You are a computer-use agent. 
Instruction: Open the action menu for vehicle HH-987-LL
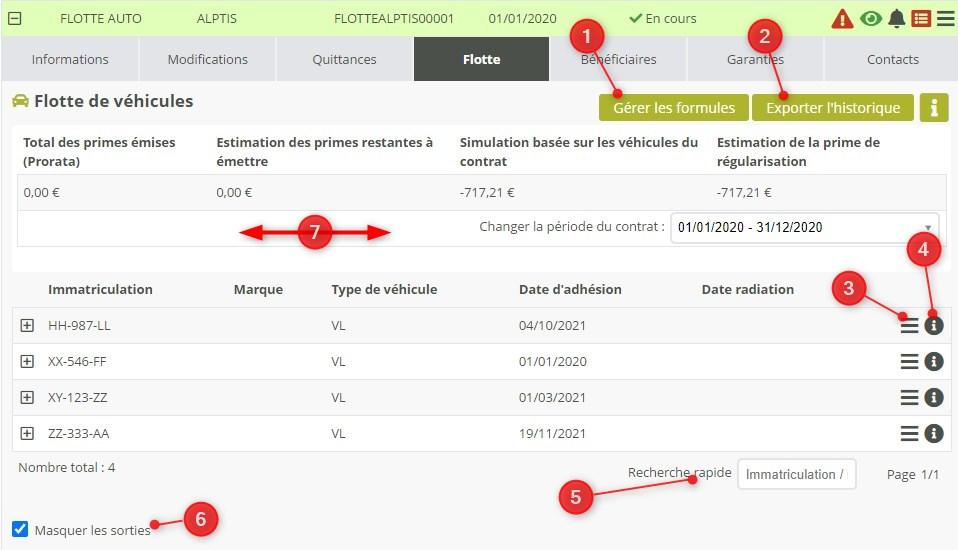click(909, 326)
